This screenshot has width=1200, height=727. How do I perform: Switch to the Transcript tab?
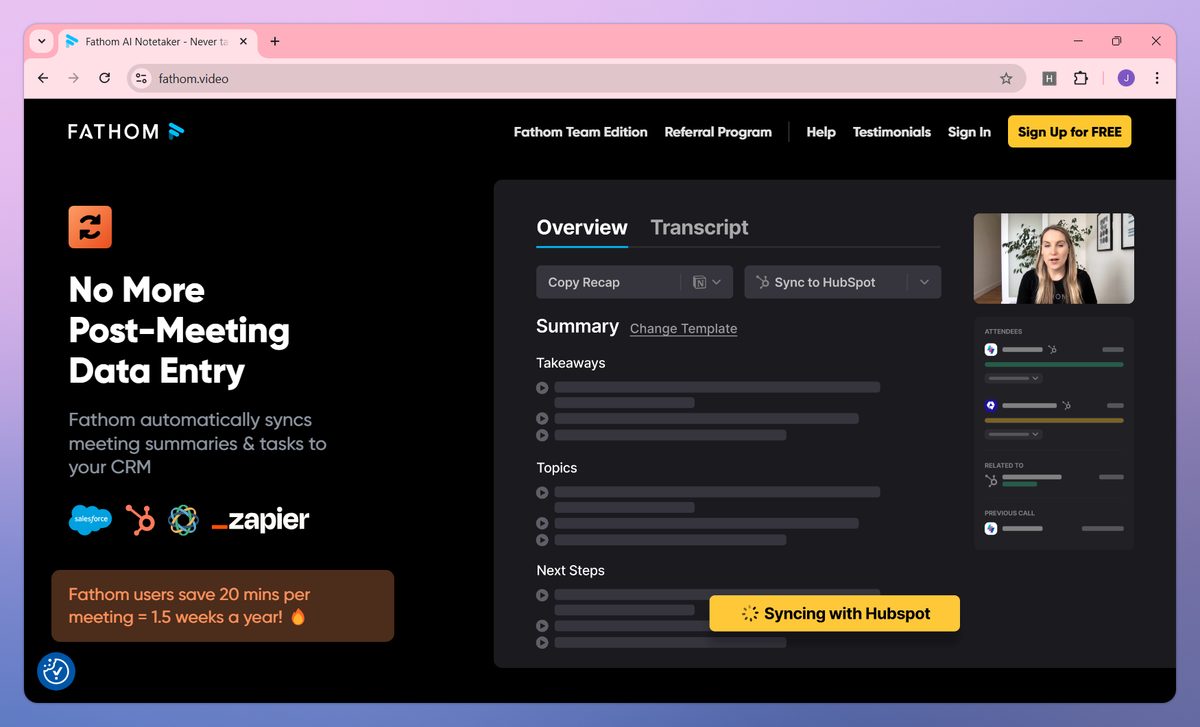(x=699, y=227)
